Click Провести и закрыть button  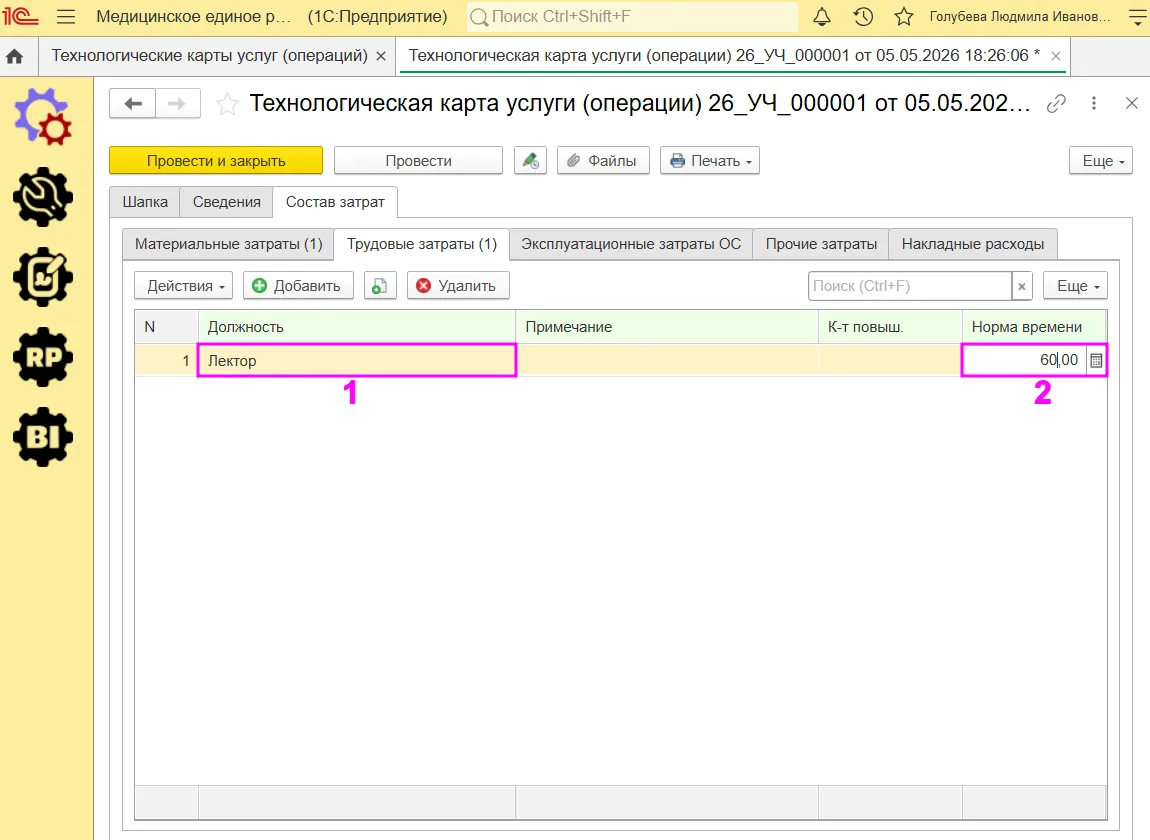pos(216,161)
